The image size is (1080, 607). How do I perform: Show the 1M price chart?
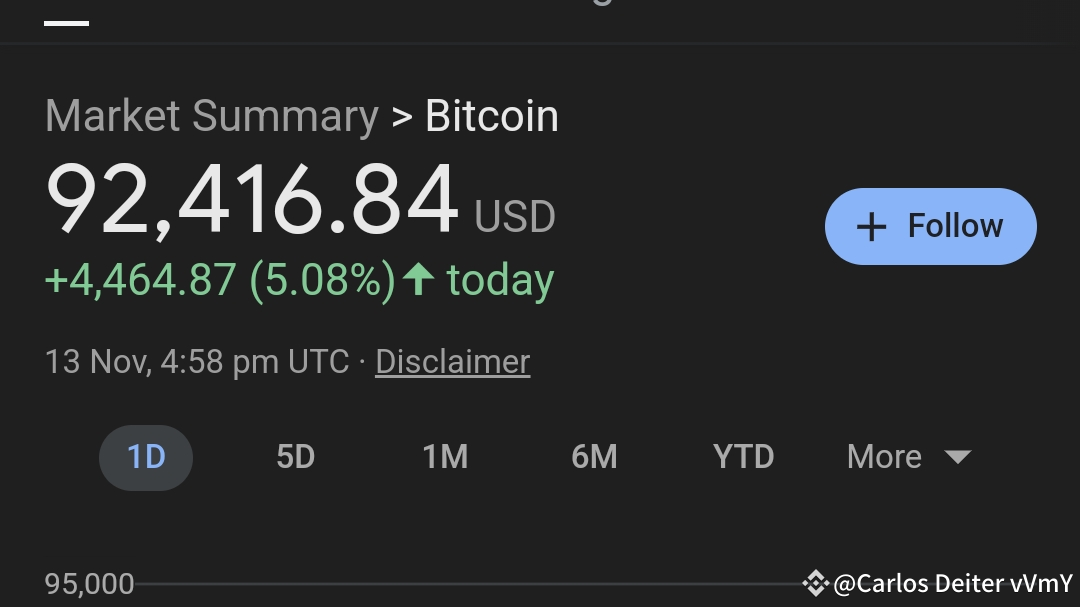pyautogui.click(x=445, y=457)
